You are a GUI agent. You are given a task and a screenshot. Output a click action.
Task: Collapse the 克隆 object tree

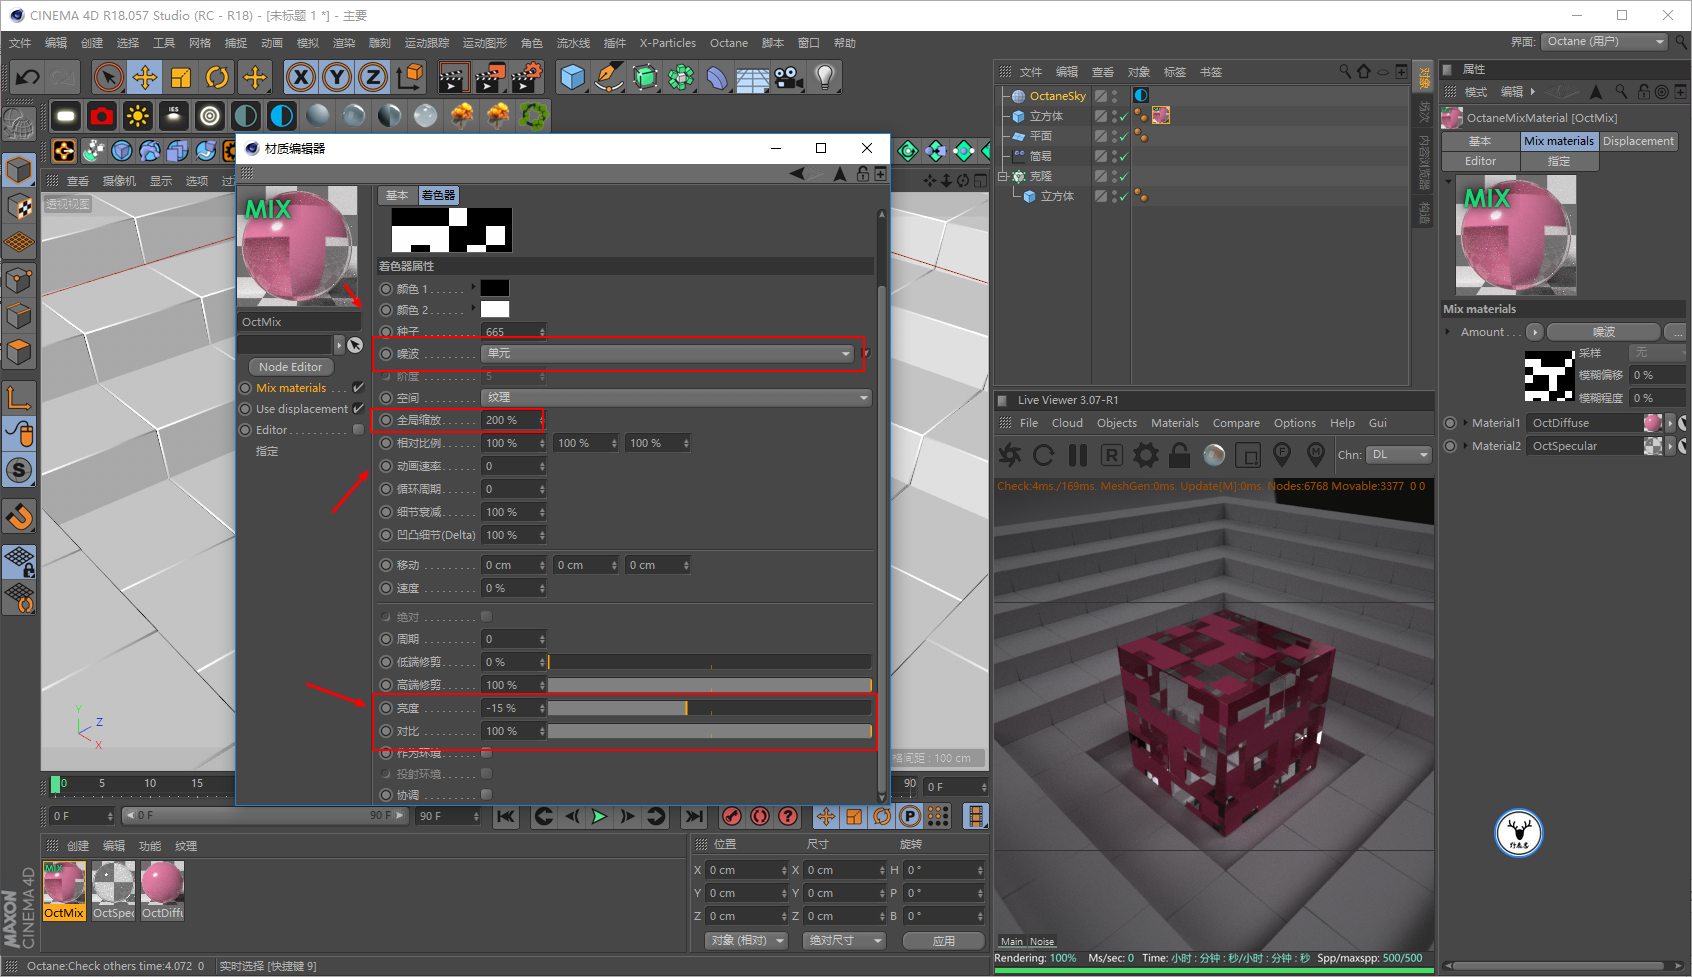(1003, 176)
